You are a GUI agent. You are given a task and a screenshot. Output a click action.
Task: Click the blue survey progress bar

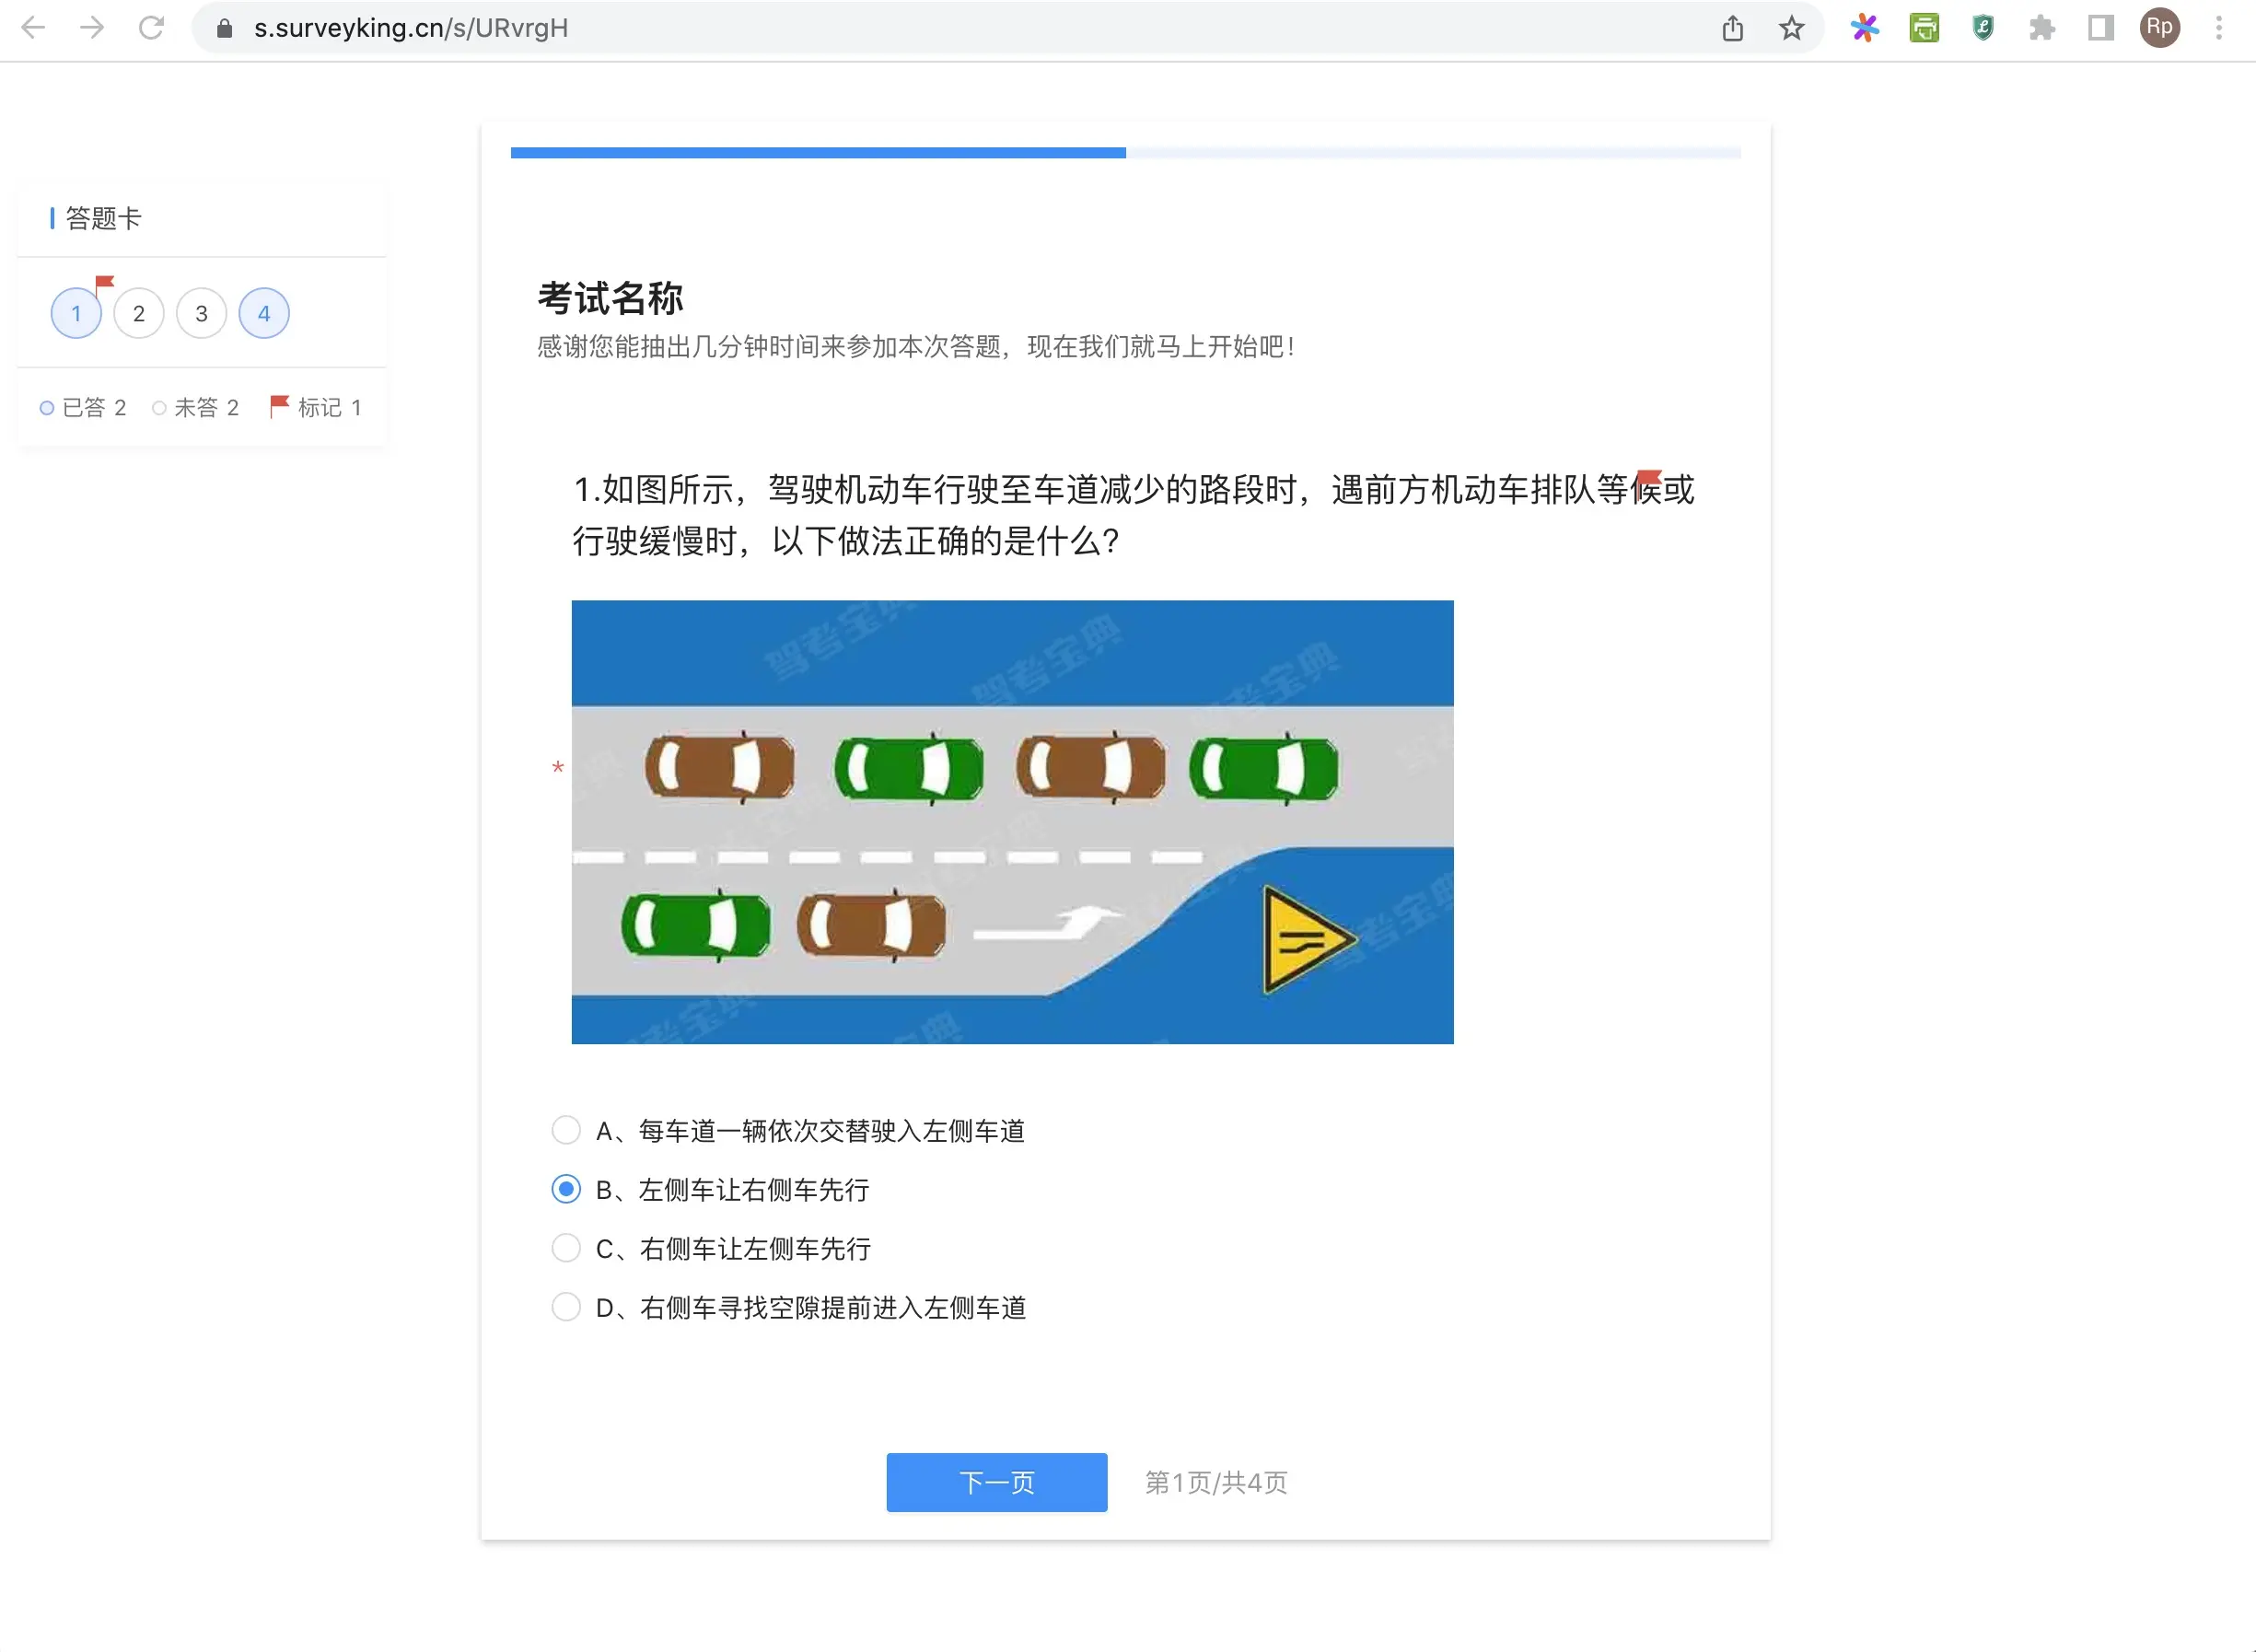point(817,153)
